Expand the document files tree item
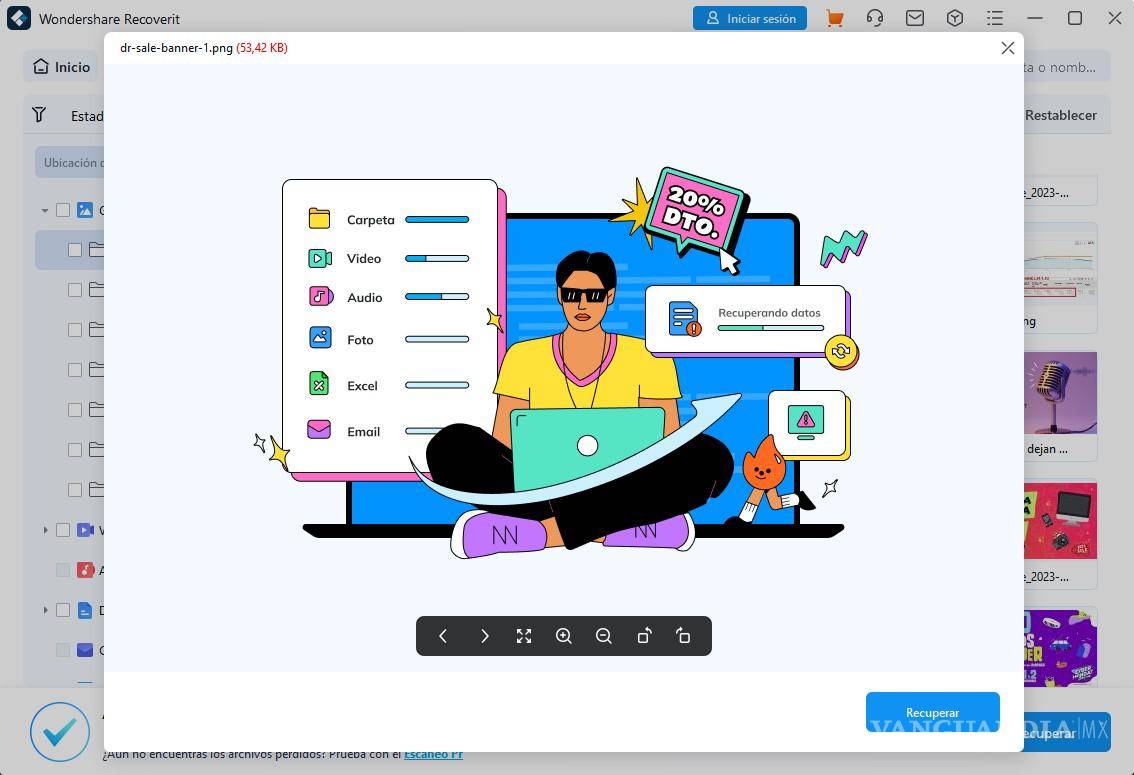1134x775 pixels. [x=46, y=610]
